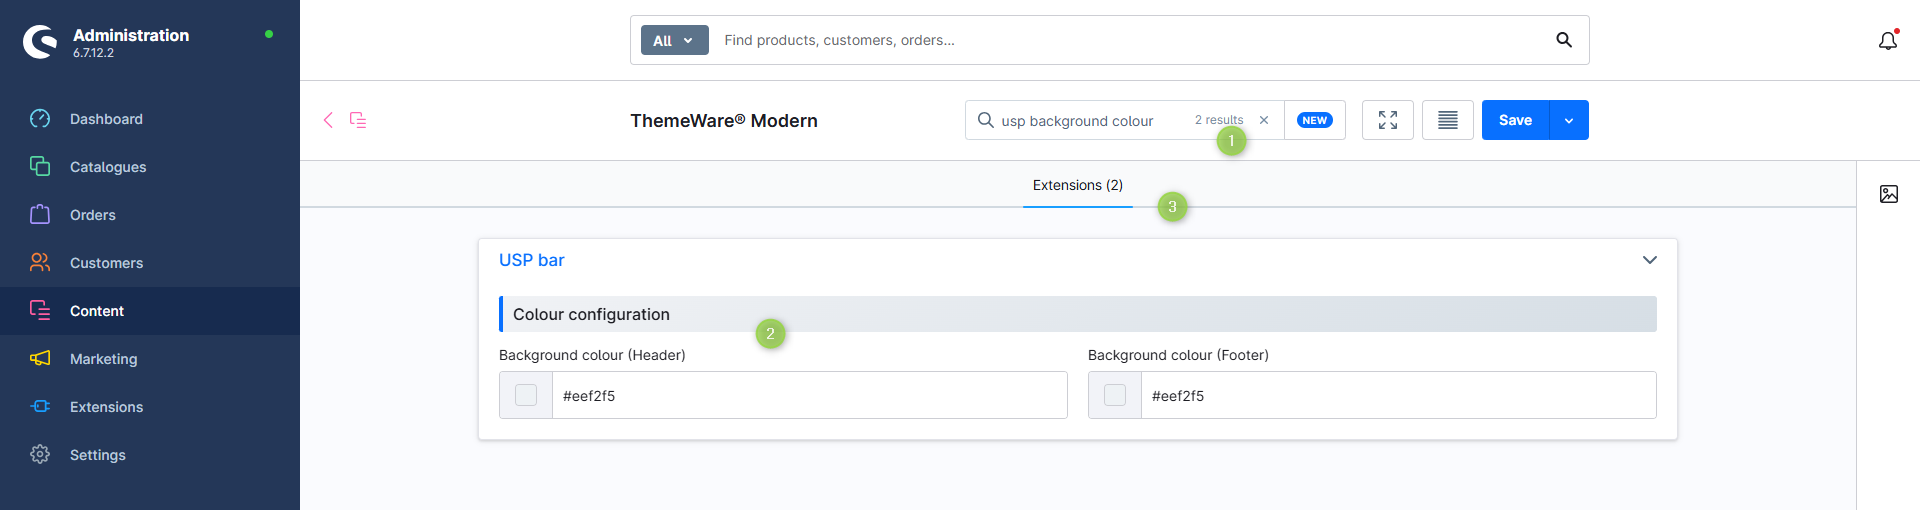Viewport: 1920px width, 510px height.
Task: Click the Settings gear icon
Action: pyautogui.click(x=40, y=454)
